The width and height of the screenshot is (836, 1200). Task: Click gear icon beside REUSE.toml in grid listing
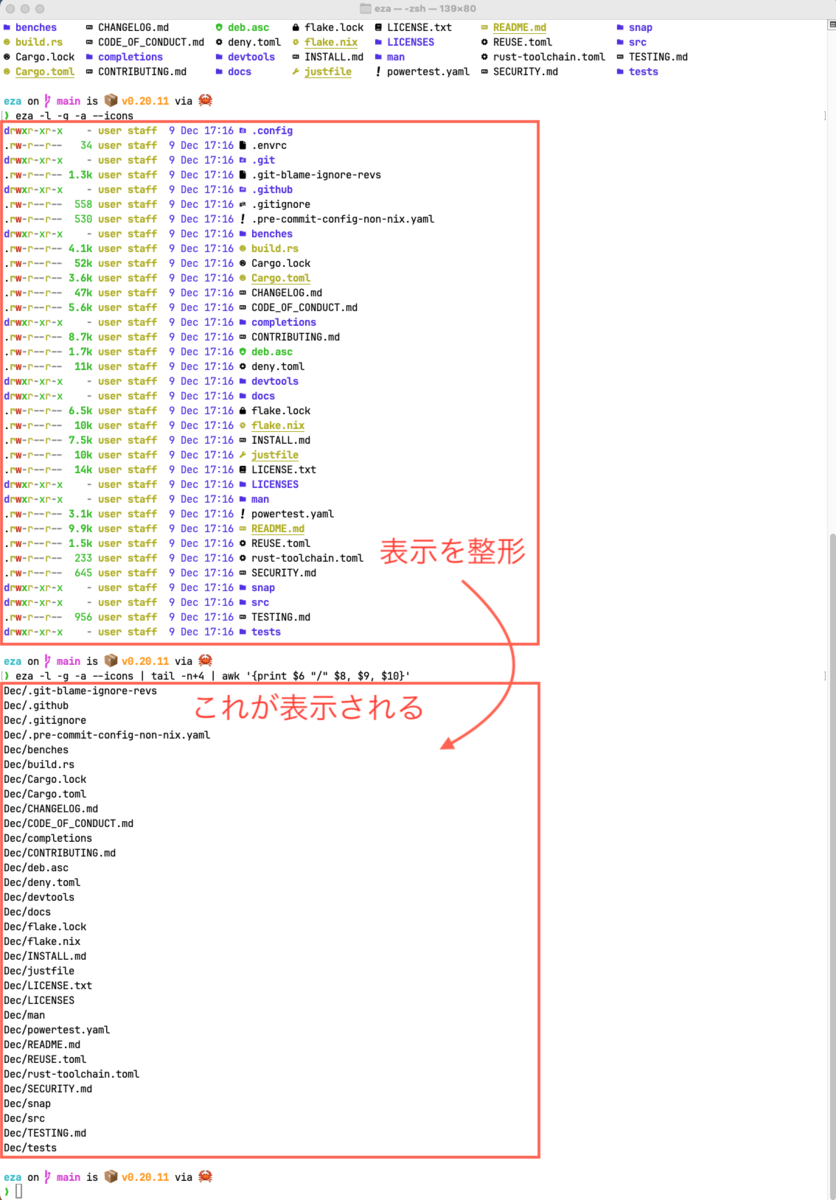[x=484, y=43]
